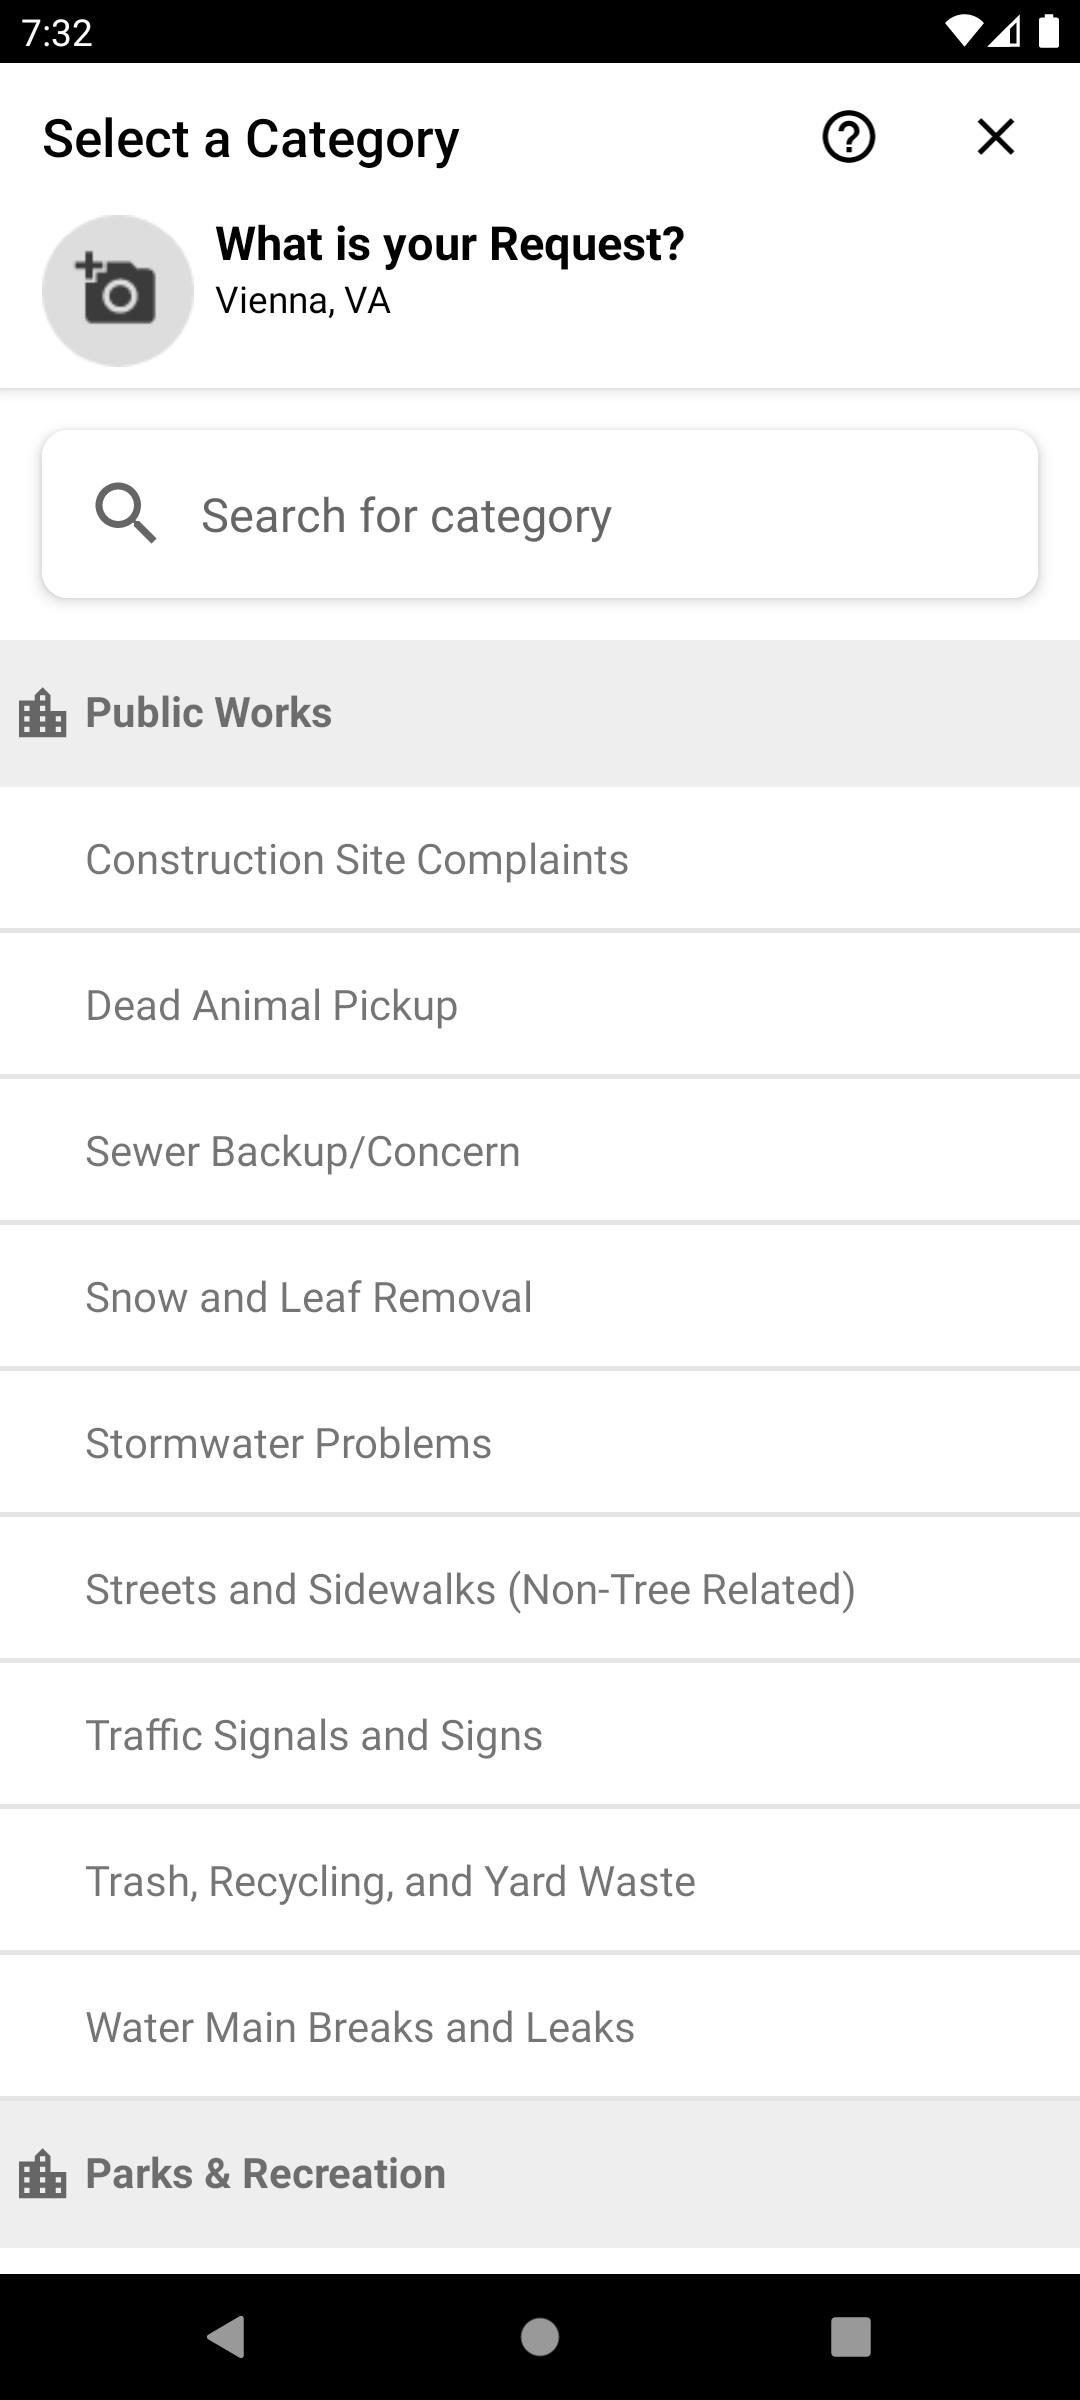Click the search magnifier icon

[x=125, y=514]
